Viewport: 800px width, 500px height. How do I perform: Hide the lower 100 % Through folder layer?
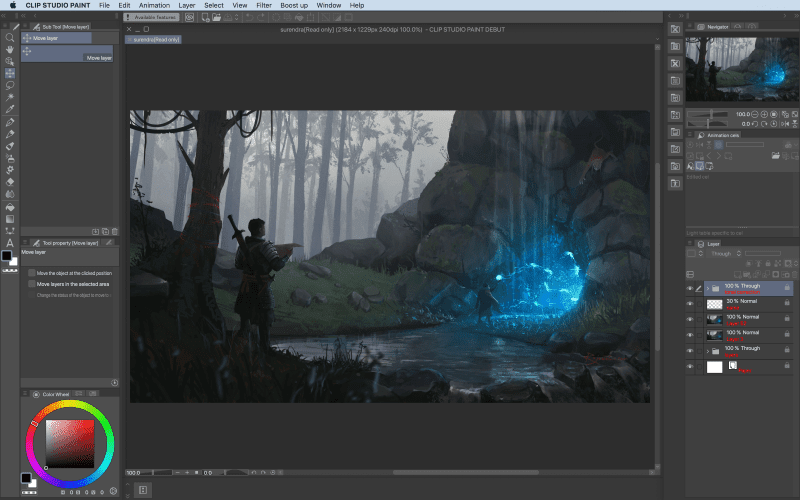690,351
